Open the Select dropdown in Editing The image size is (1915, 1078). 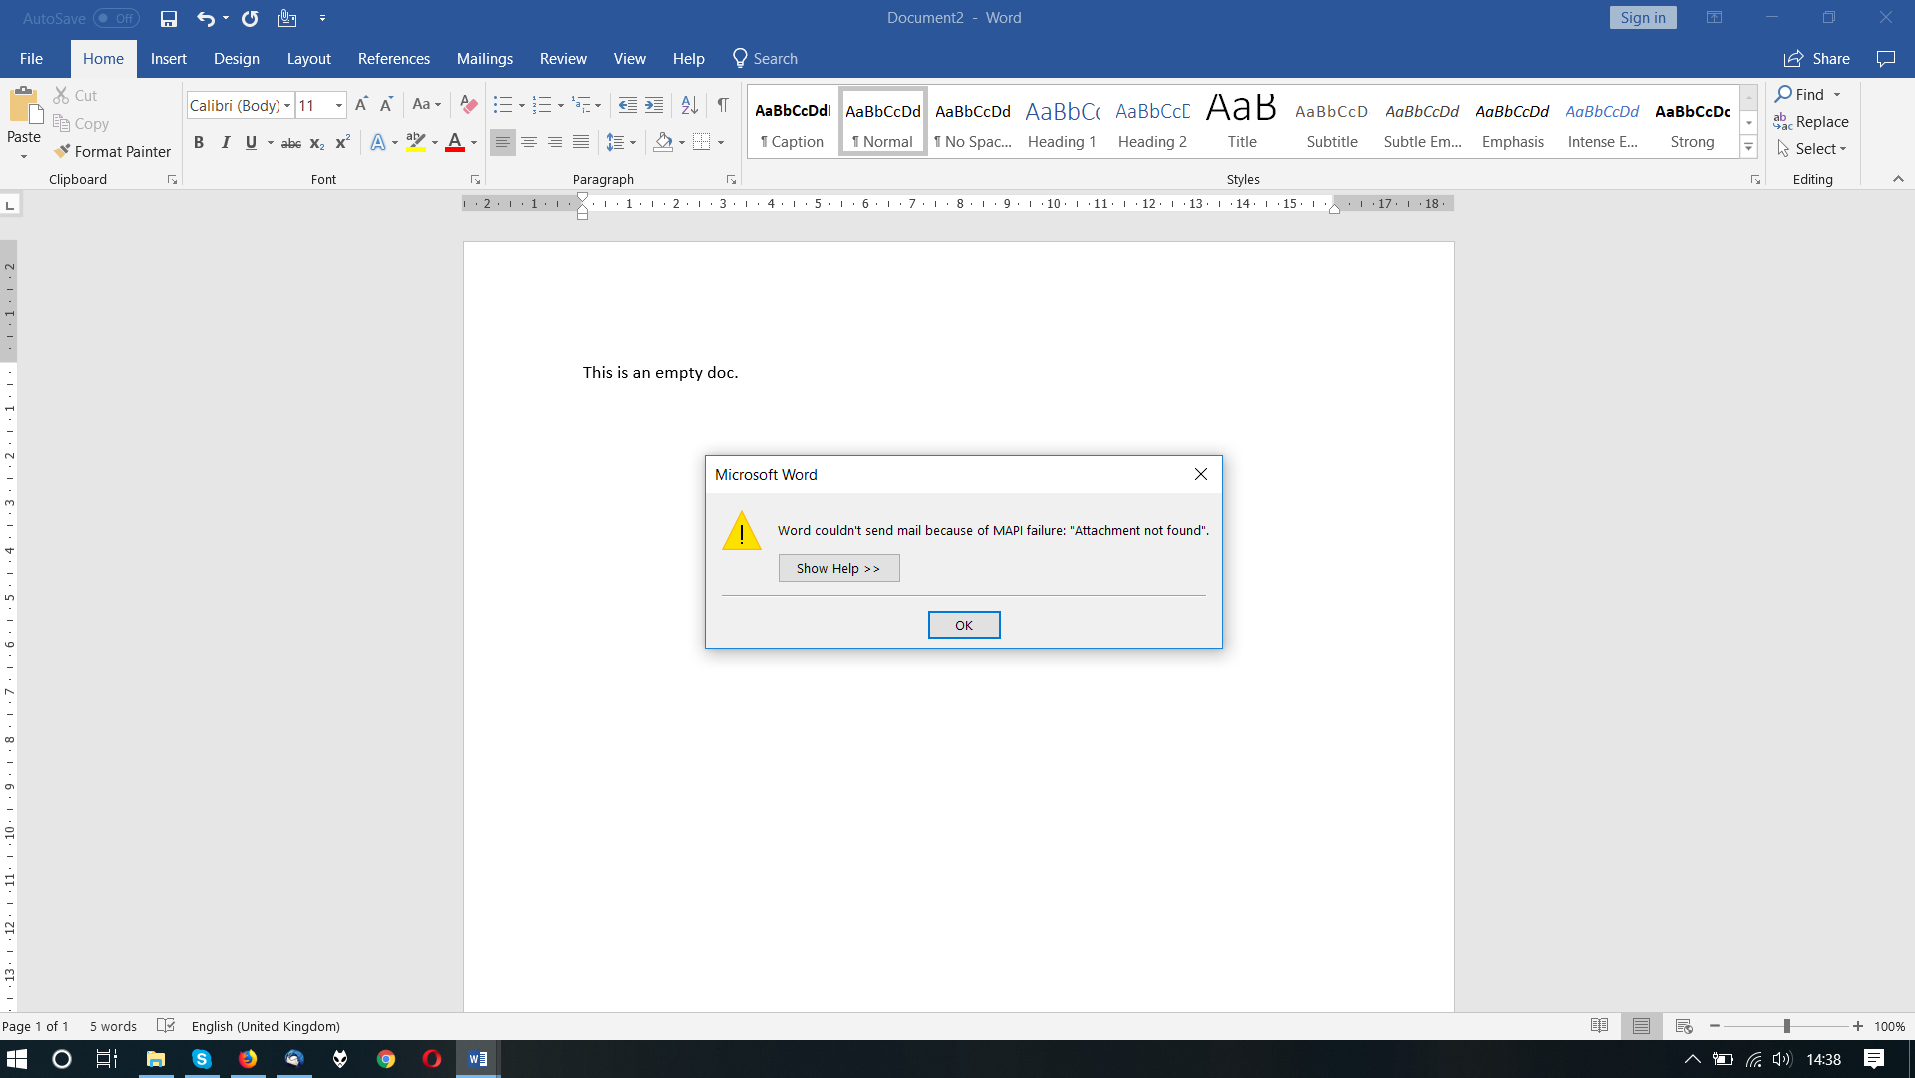click(1812, 148)
